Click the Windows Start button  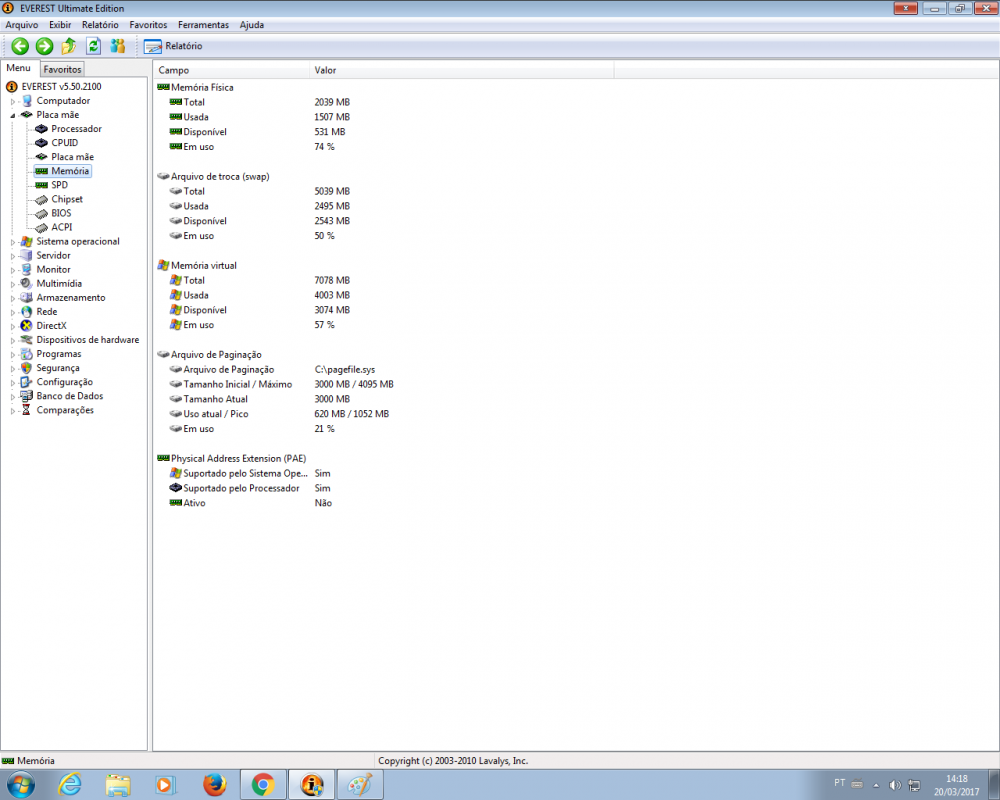(20, 785)
